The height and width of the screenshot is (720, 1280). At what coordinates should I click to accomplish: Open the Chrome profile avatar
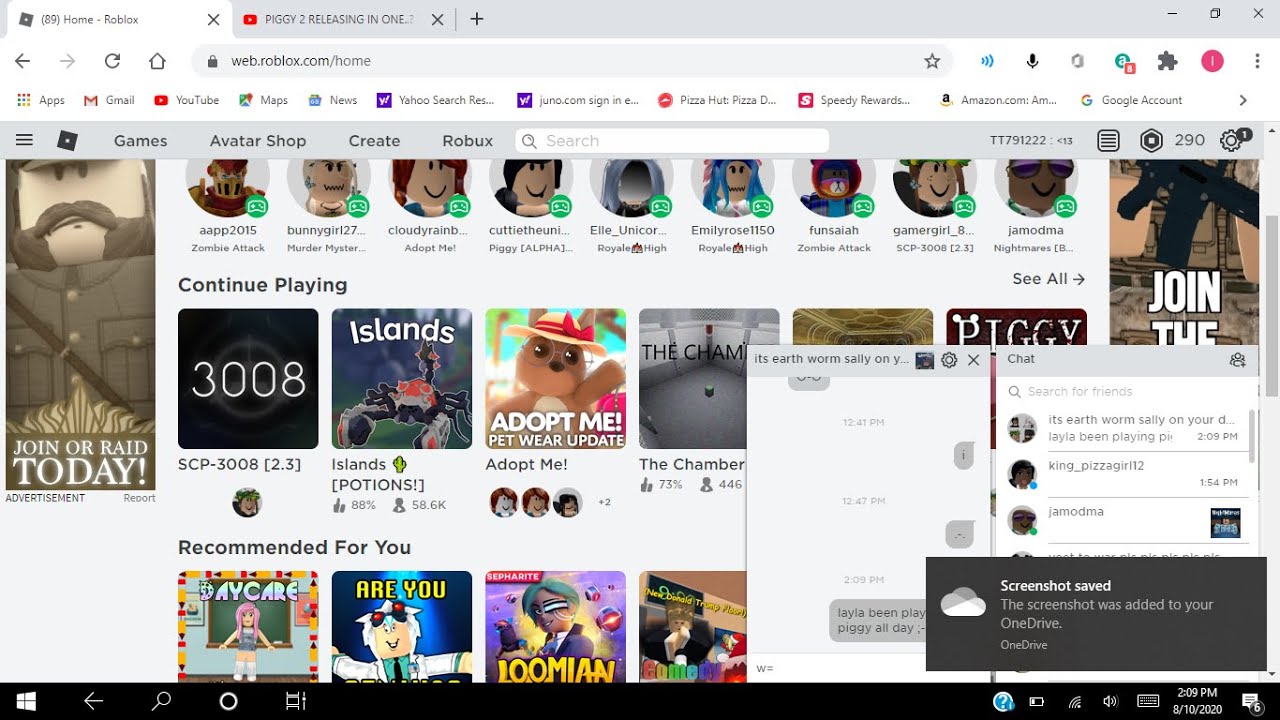1212,61
